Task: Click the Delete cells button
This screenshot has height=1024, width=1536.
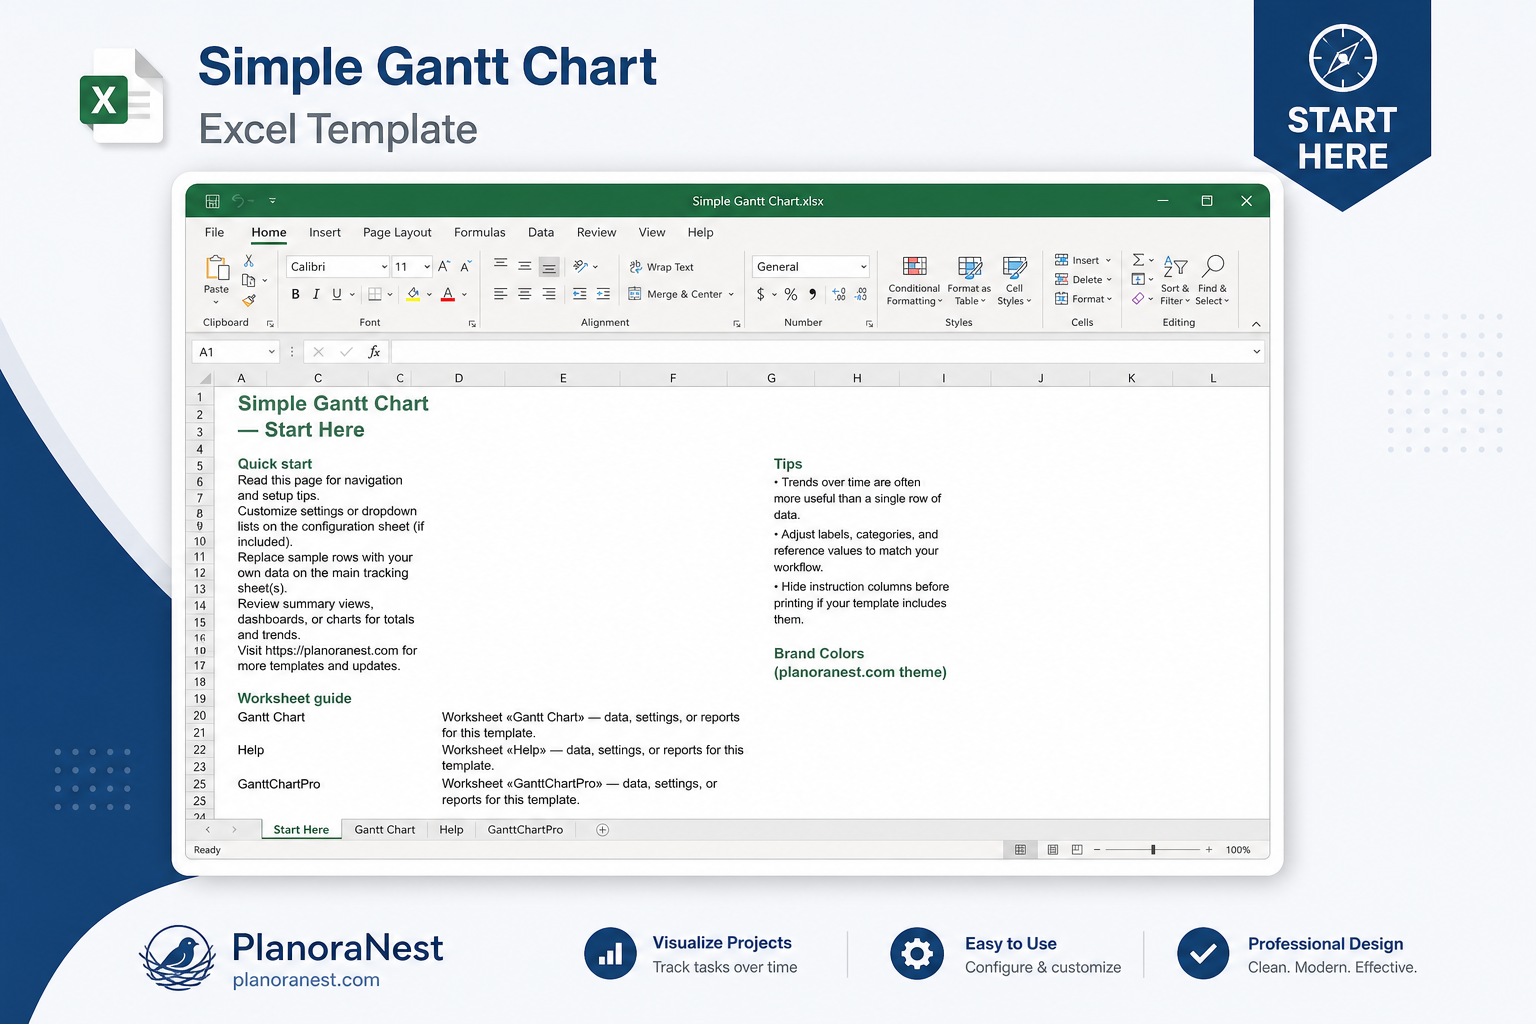Action: [1083, 280]
